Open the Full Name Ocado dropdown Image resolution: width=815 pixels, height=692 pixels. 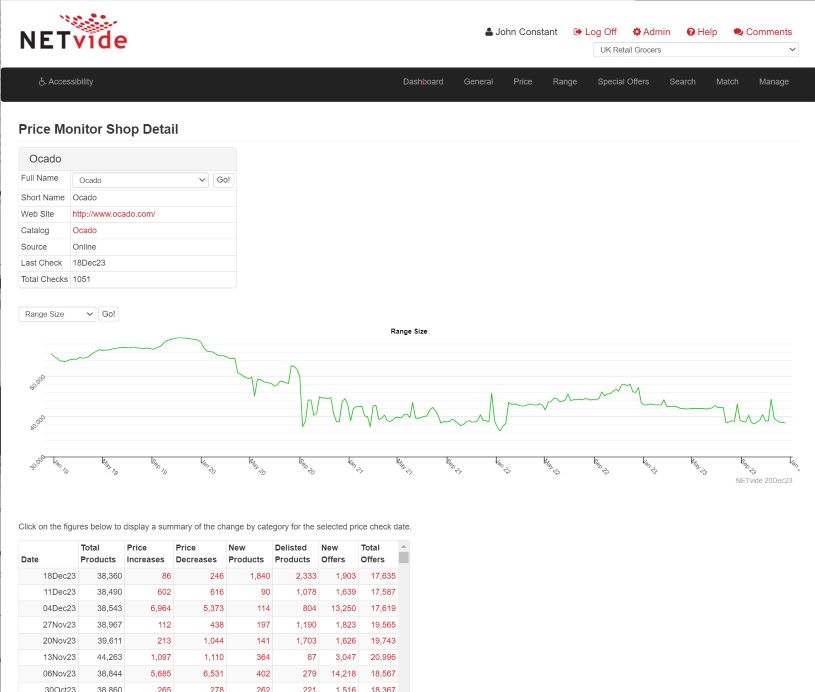click(x=140, y=180)
